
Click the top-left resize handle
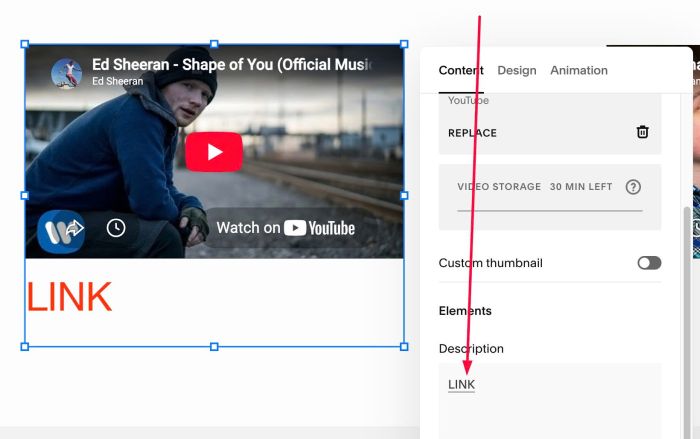point(25,44)
